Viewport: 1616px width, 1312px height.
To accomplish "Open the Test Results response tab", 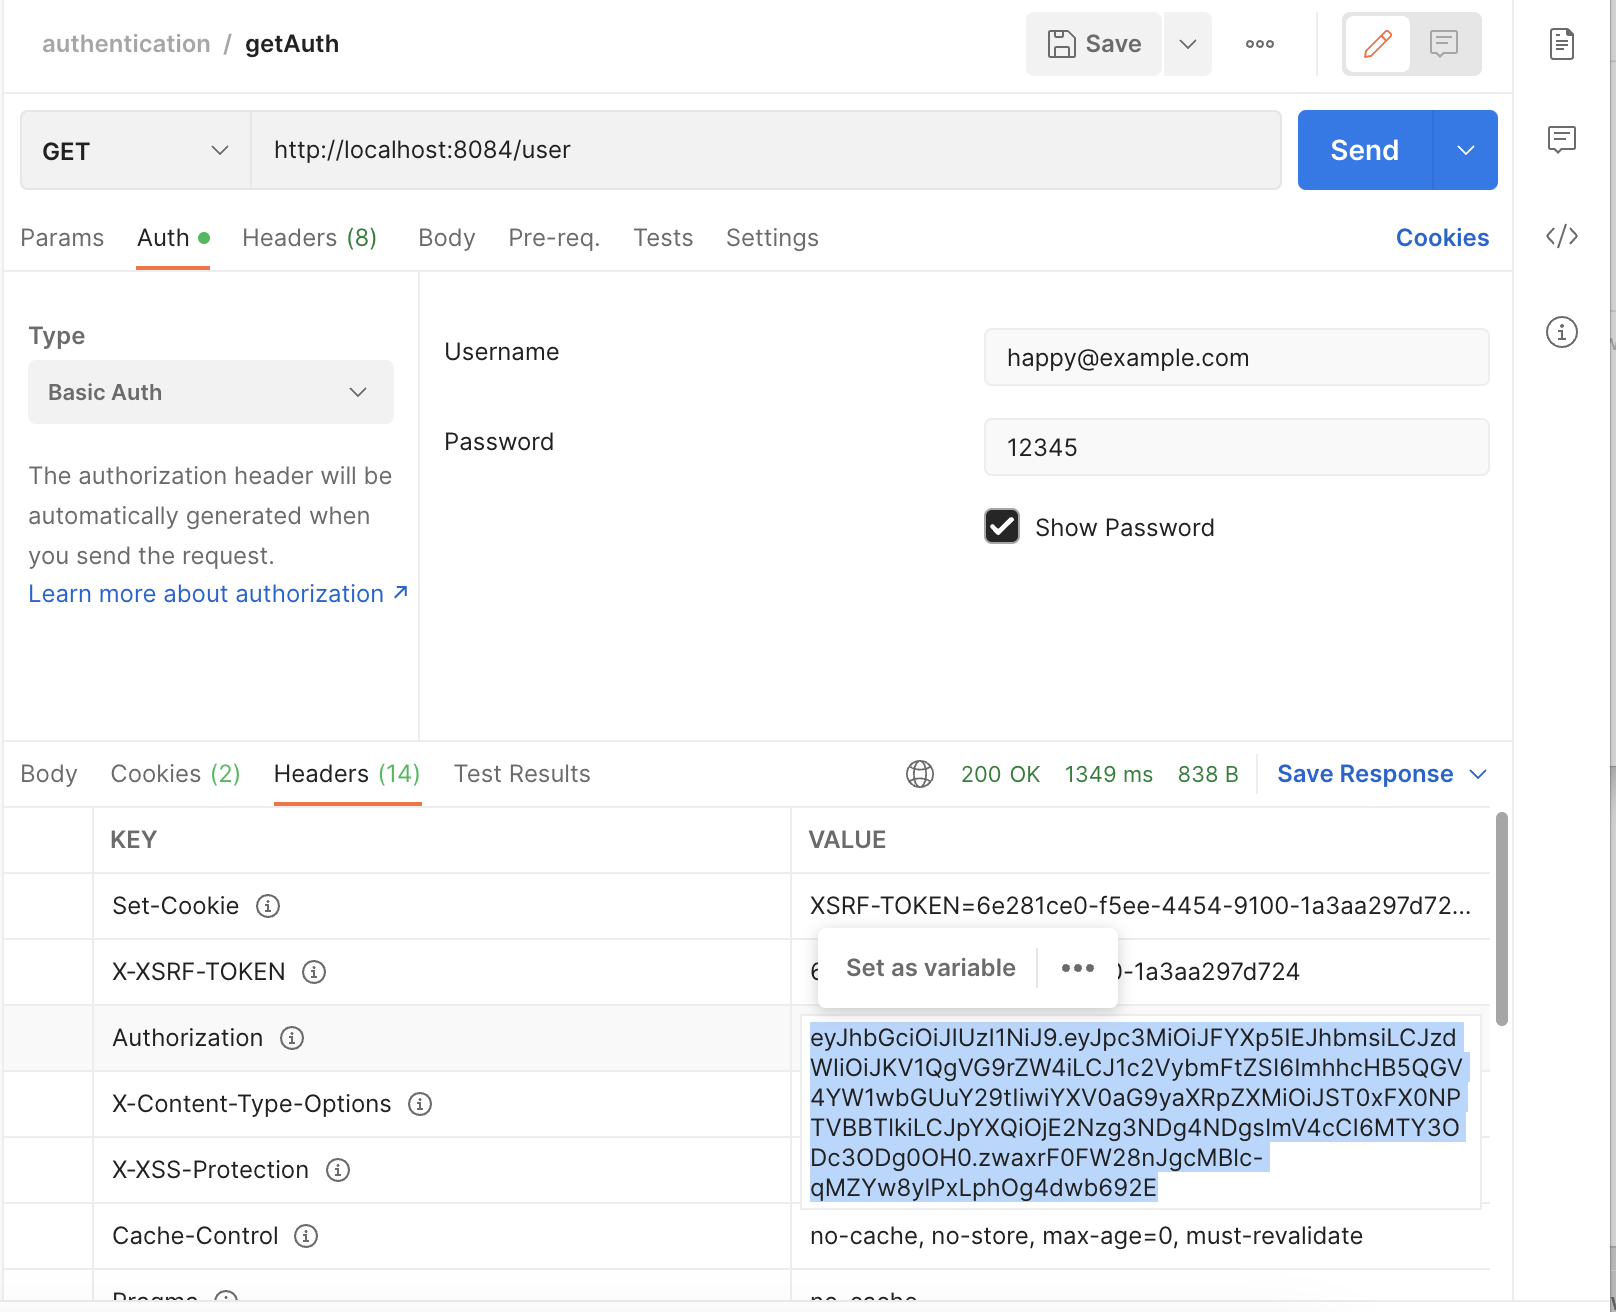I will click(x=522, y=773).
